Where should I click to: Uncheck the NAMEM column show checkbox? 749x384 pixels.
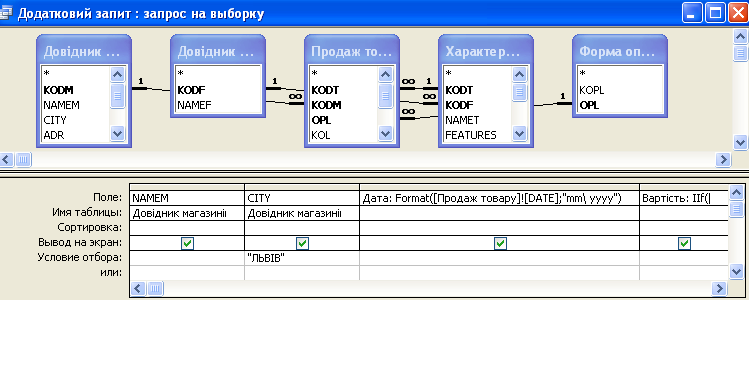(187, 244)
